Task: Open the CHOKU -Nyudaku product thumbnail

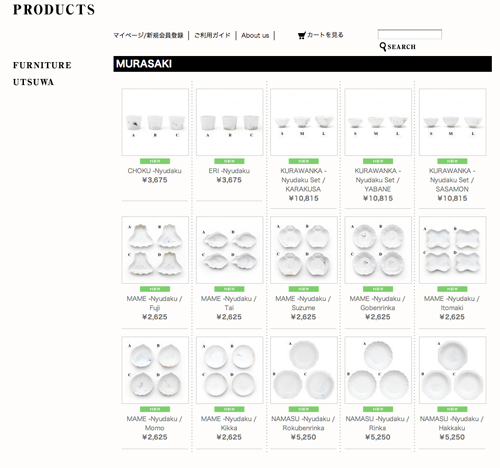Action: pyautogui.click(x=155, y=122)
